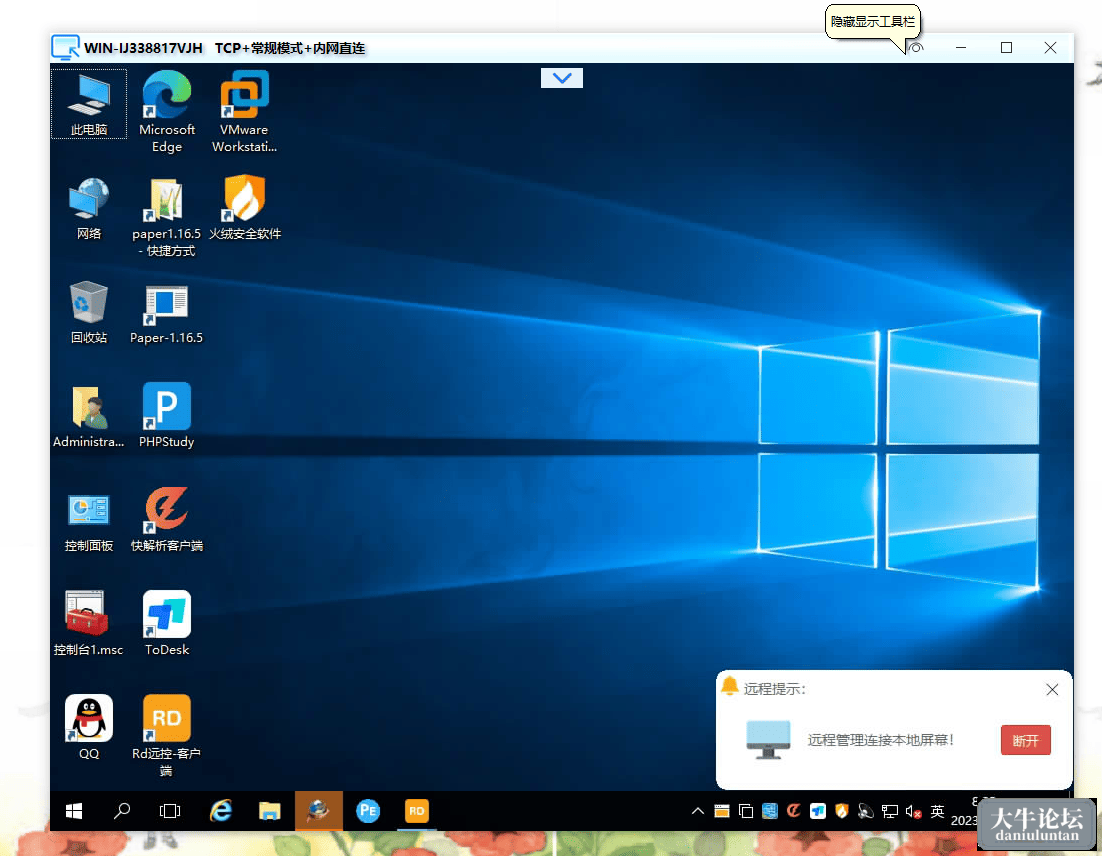This screenshot has height=856, width=1102.
Task: Close the 远程提示 notification popup
Action: pyautogui.click(x=1051, y=689)
